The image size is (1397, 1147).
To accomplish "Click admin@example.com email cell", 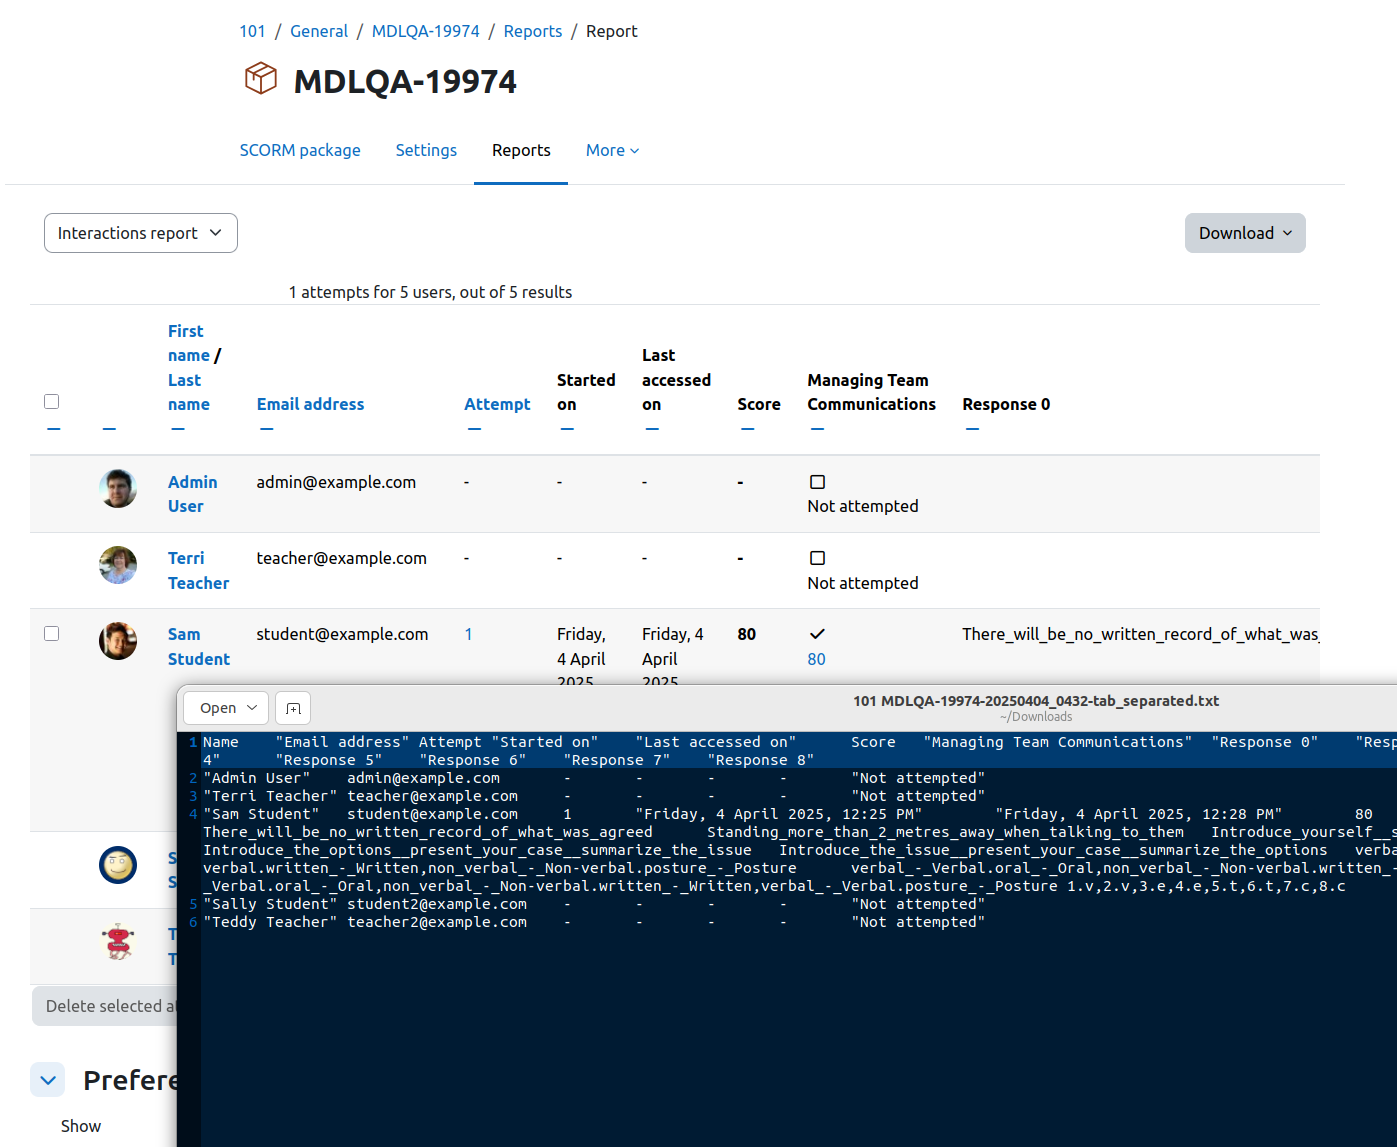I will 336,482.
